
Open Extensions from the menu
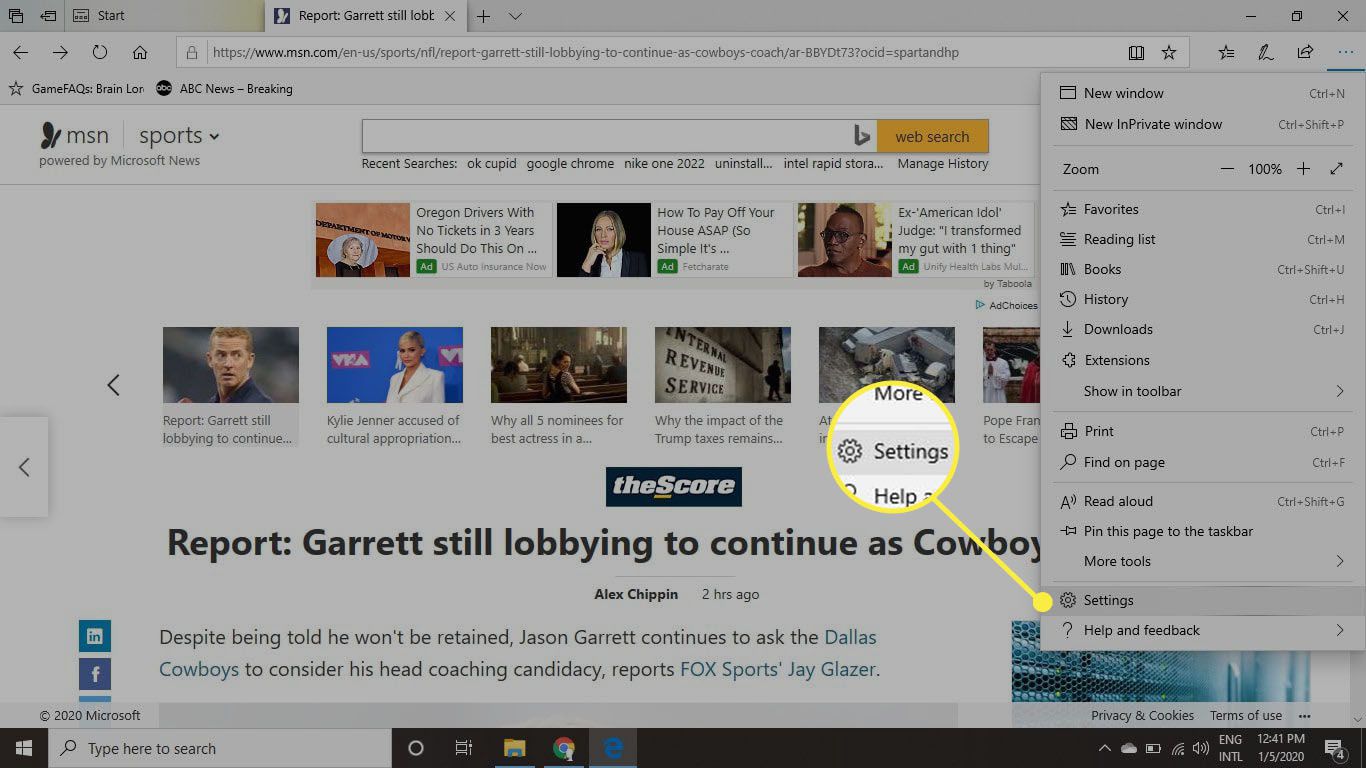point(1203,360)
